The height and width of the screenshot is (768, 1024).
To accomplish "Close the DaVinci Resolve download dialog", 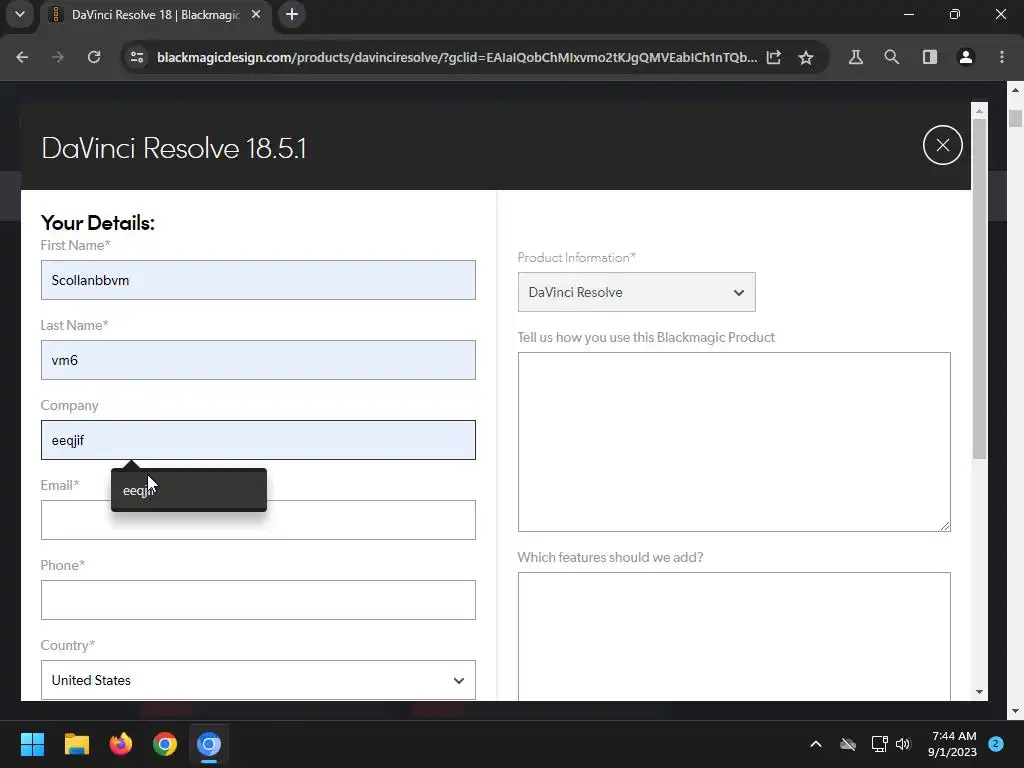I will pos(942,145).
